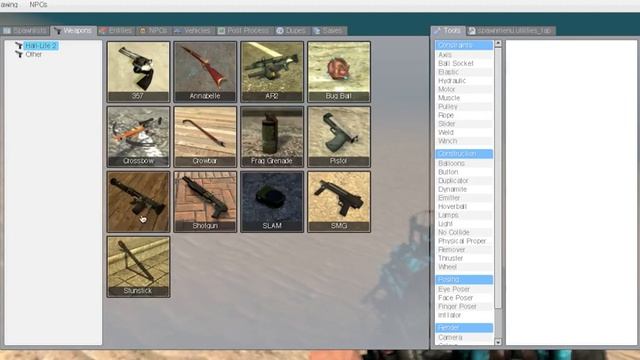
Task: Spawn the Shotgun weapon
Action: point(205,202)
